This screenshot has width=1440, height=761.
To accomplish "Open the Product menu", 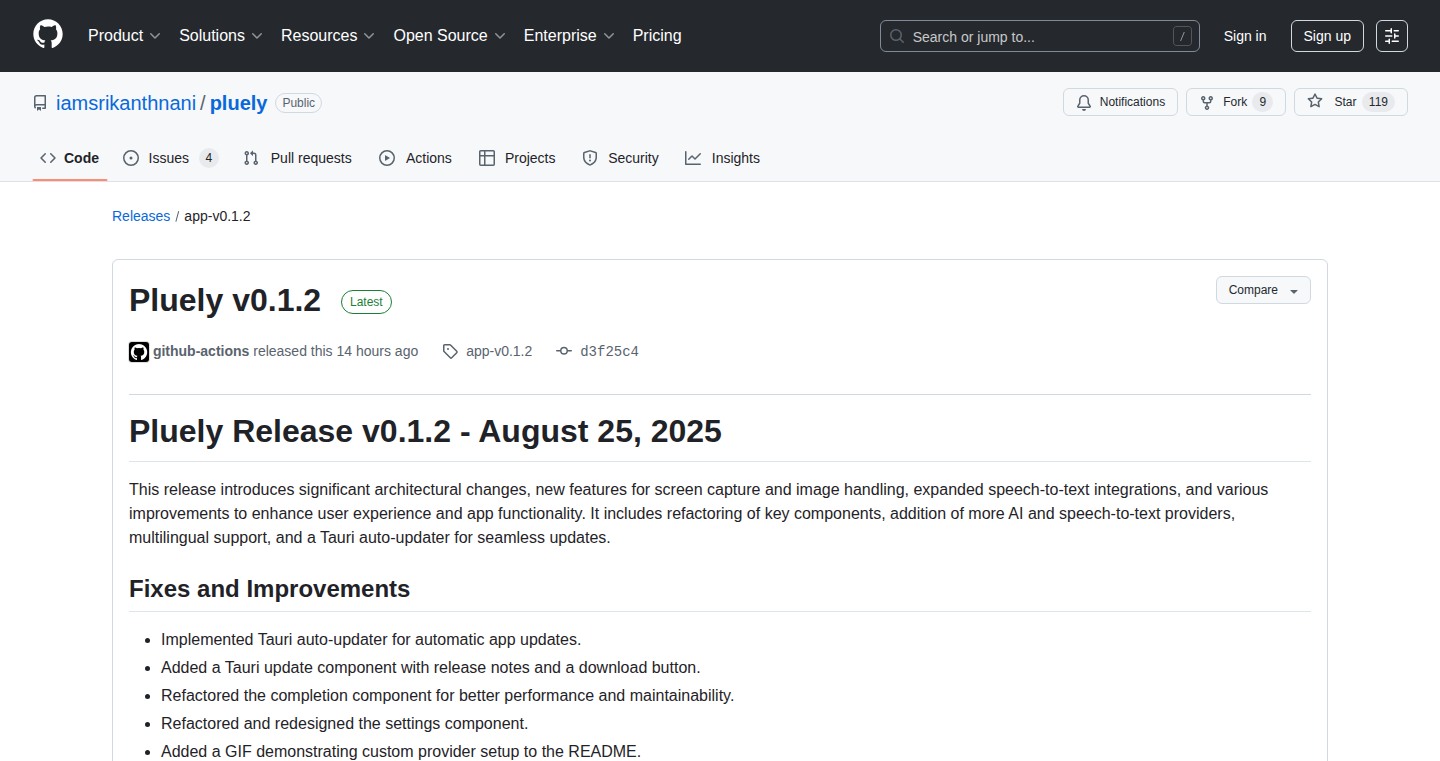I will click(124, 35).
